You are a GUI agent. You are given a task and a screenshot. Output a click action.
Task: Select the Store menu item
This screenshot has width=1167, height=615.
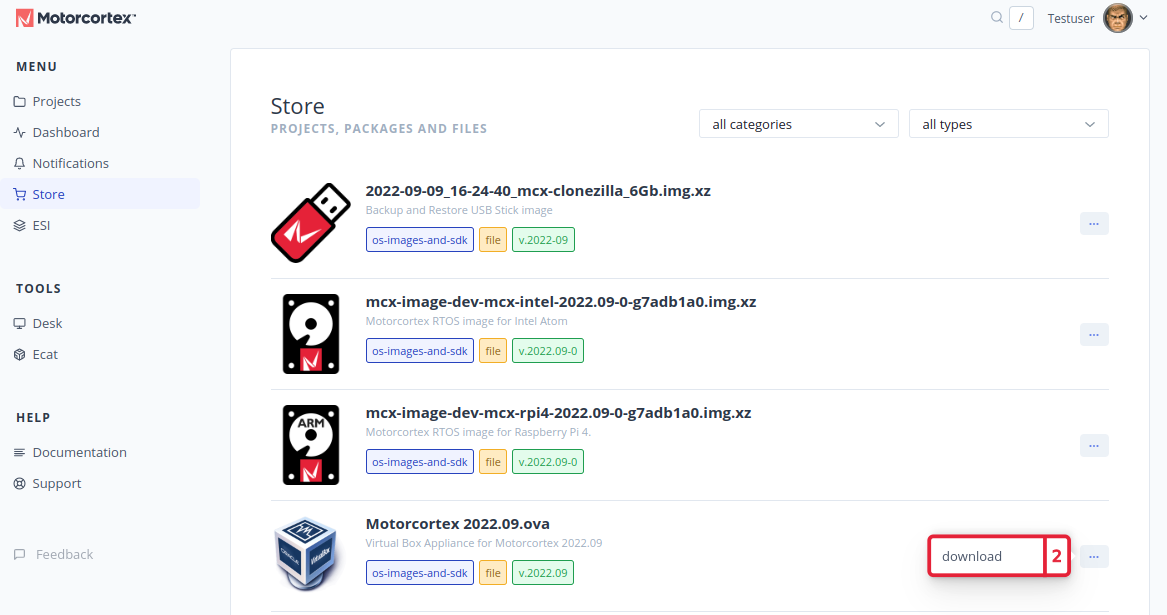(x=100, y=194)
